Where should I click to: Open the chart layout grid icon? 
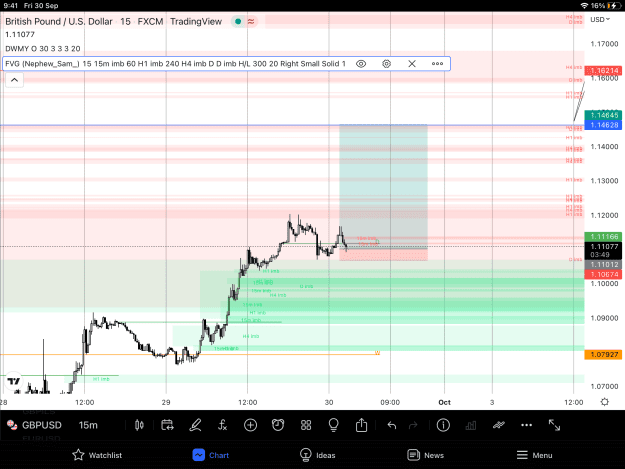[x=306, y=425]
